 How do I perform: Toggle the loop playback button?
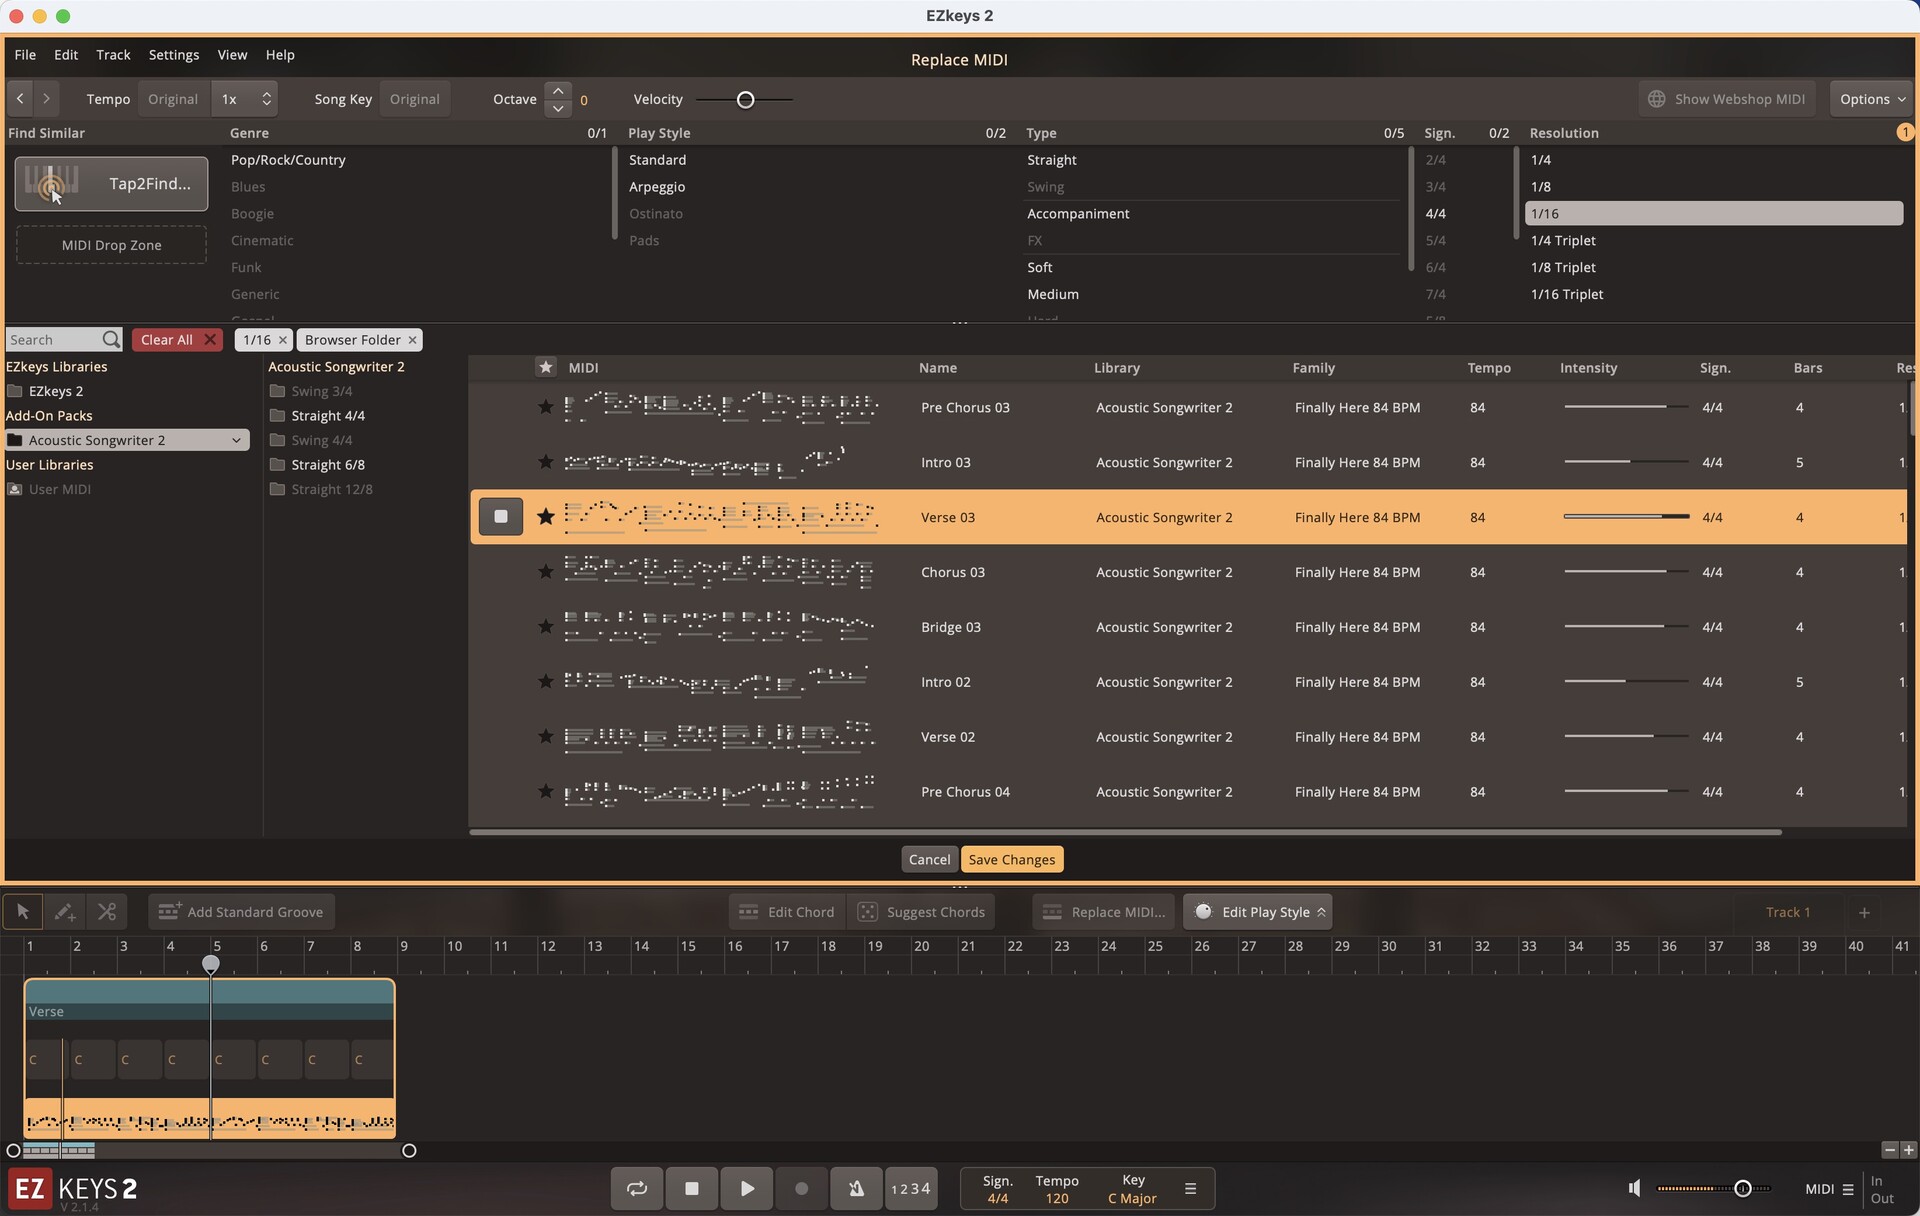tap(637, 1189)
